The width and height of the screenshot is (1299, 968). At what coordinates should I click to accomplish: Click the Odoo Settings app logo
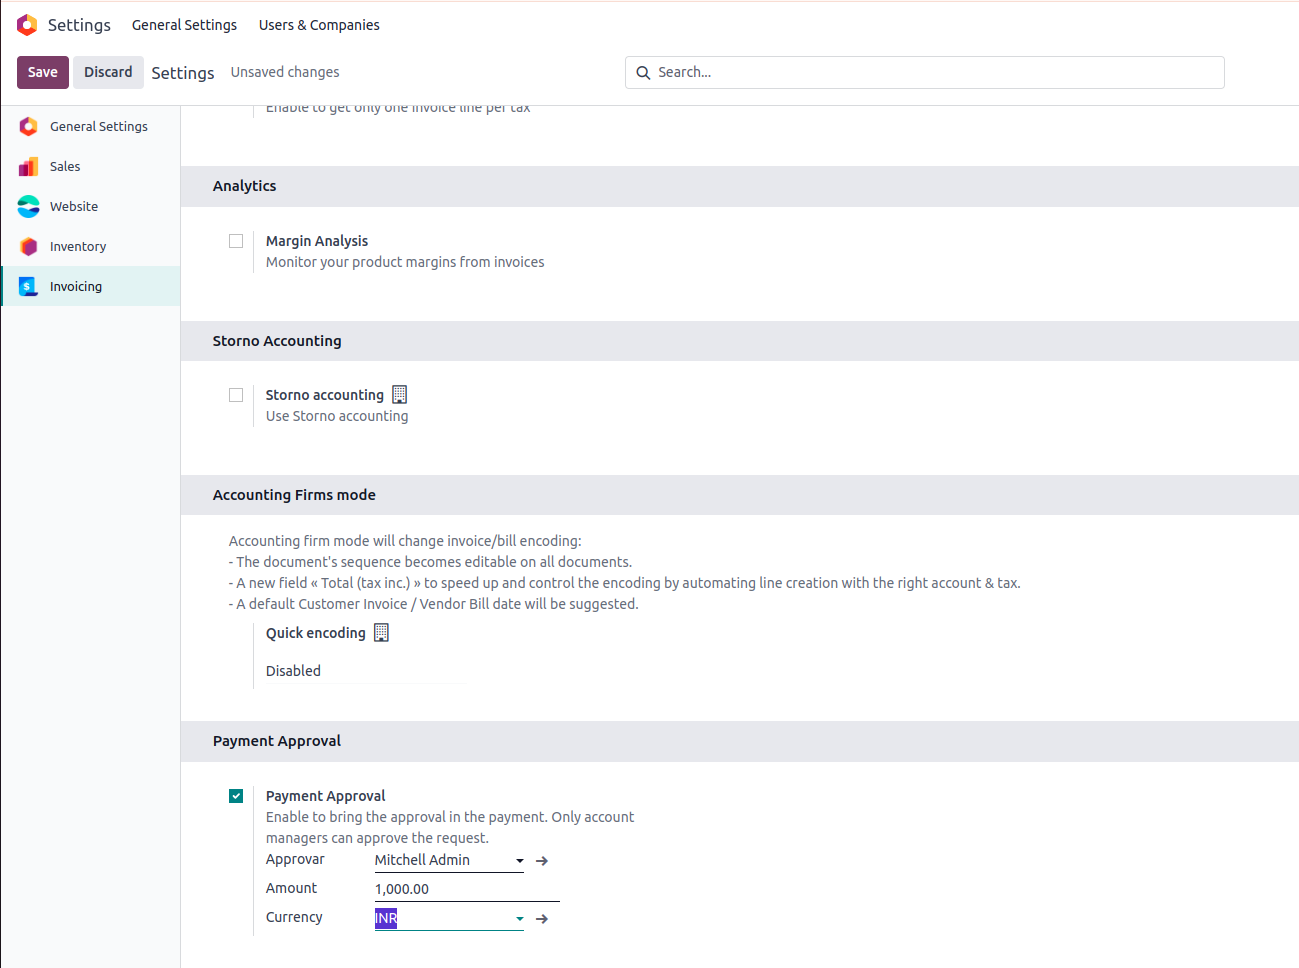coord(27,25)
